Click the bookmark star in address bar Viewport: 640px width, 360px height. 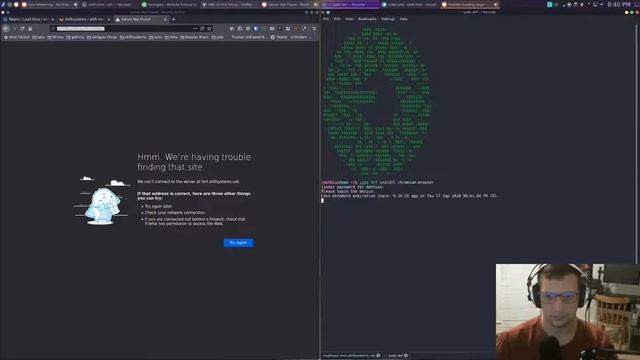[209, 29]
